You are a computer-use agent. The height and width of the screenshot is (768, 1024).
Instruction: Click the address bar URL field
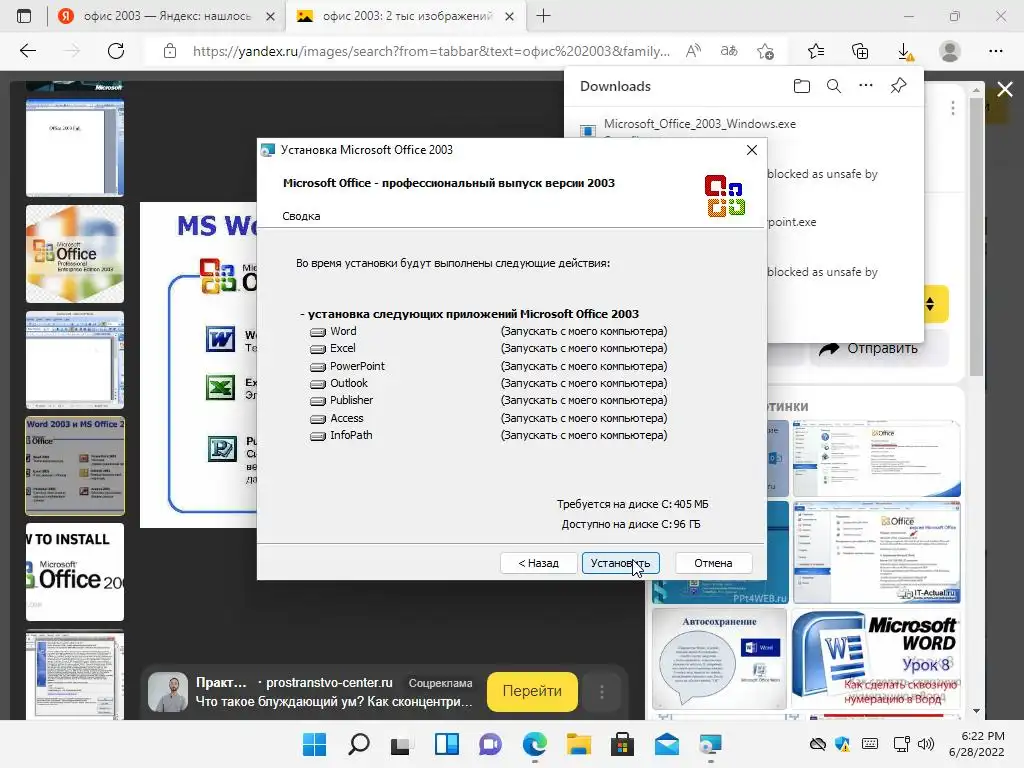431,51
